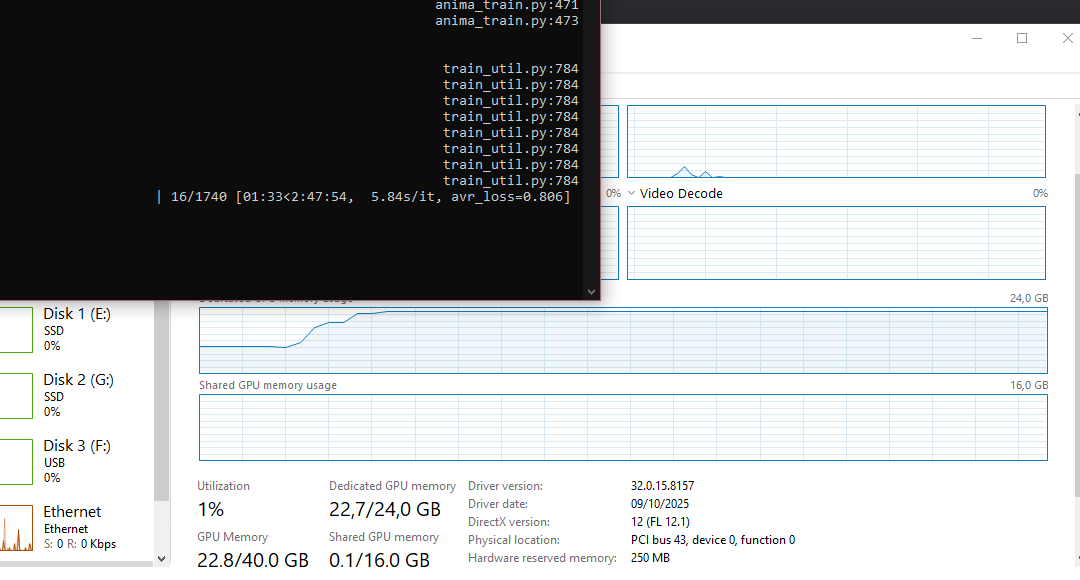
Task: Click the upper-right GPU engine graph
Action: (836, 141)
